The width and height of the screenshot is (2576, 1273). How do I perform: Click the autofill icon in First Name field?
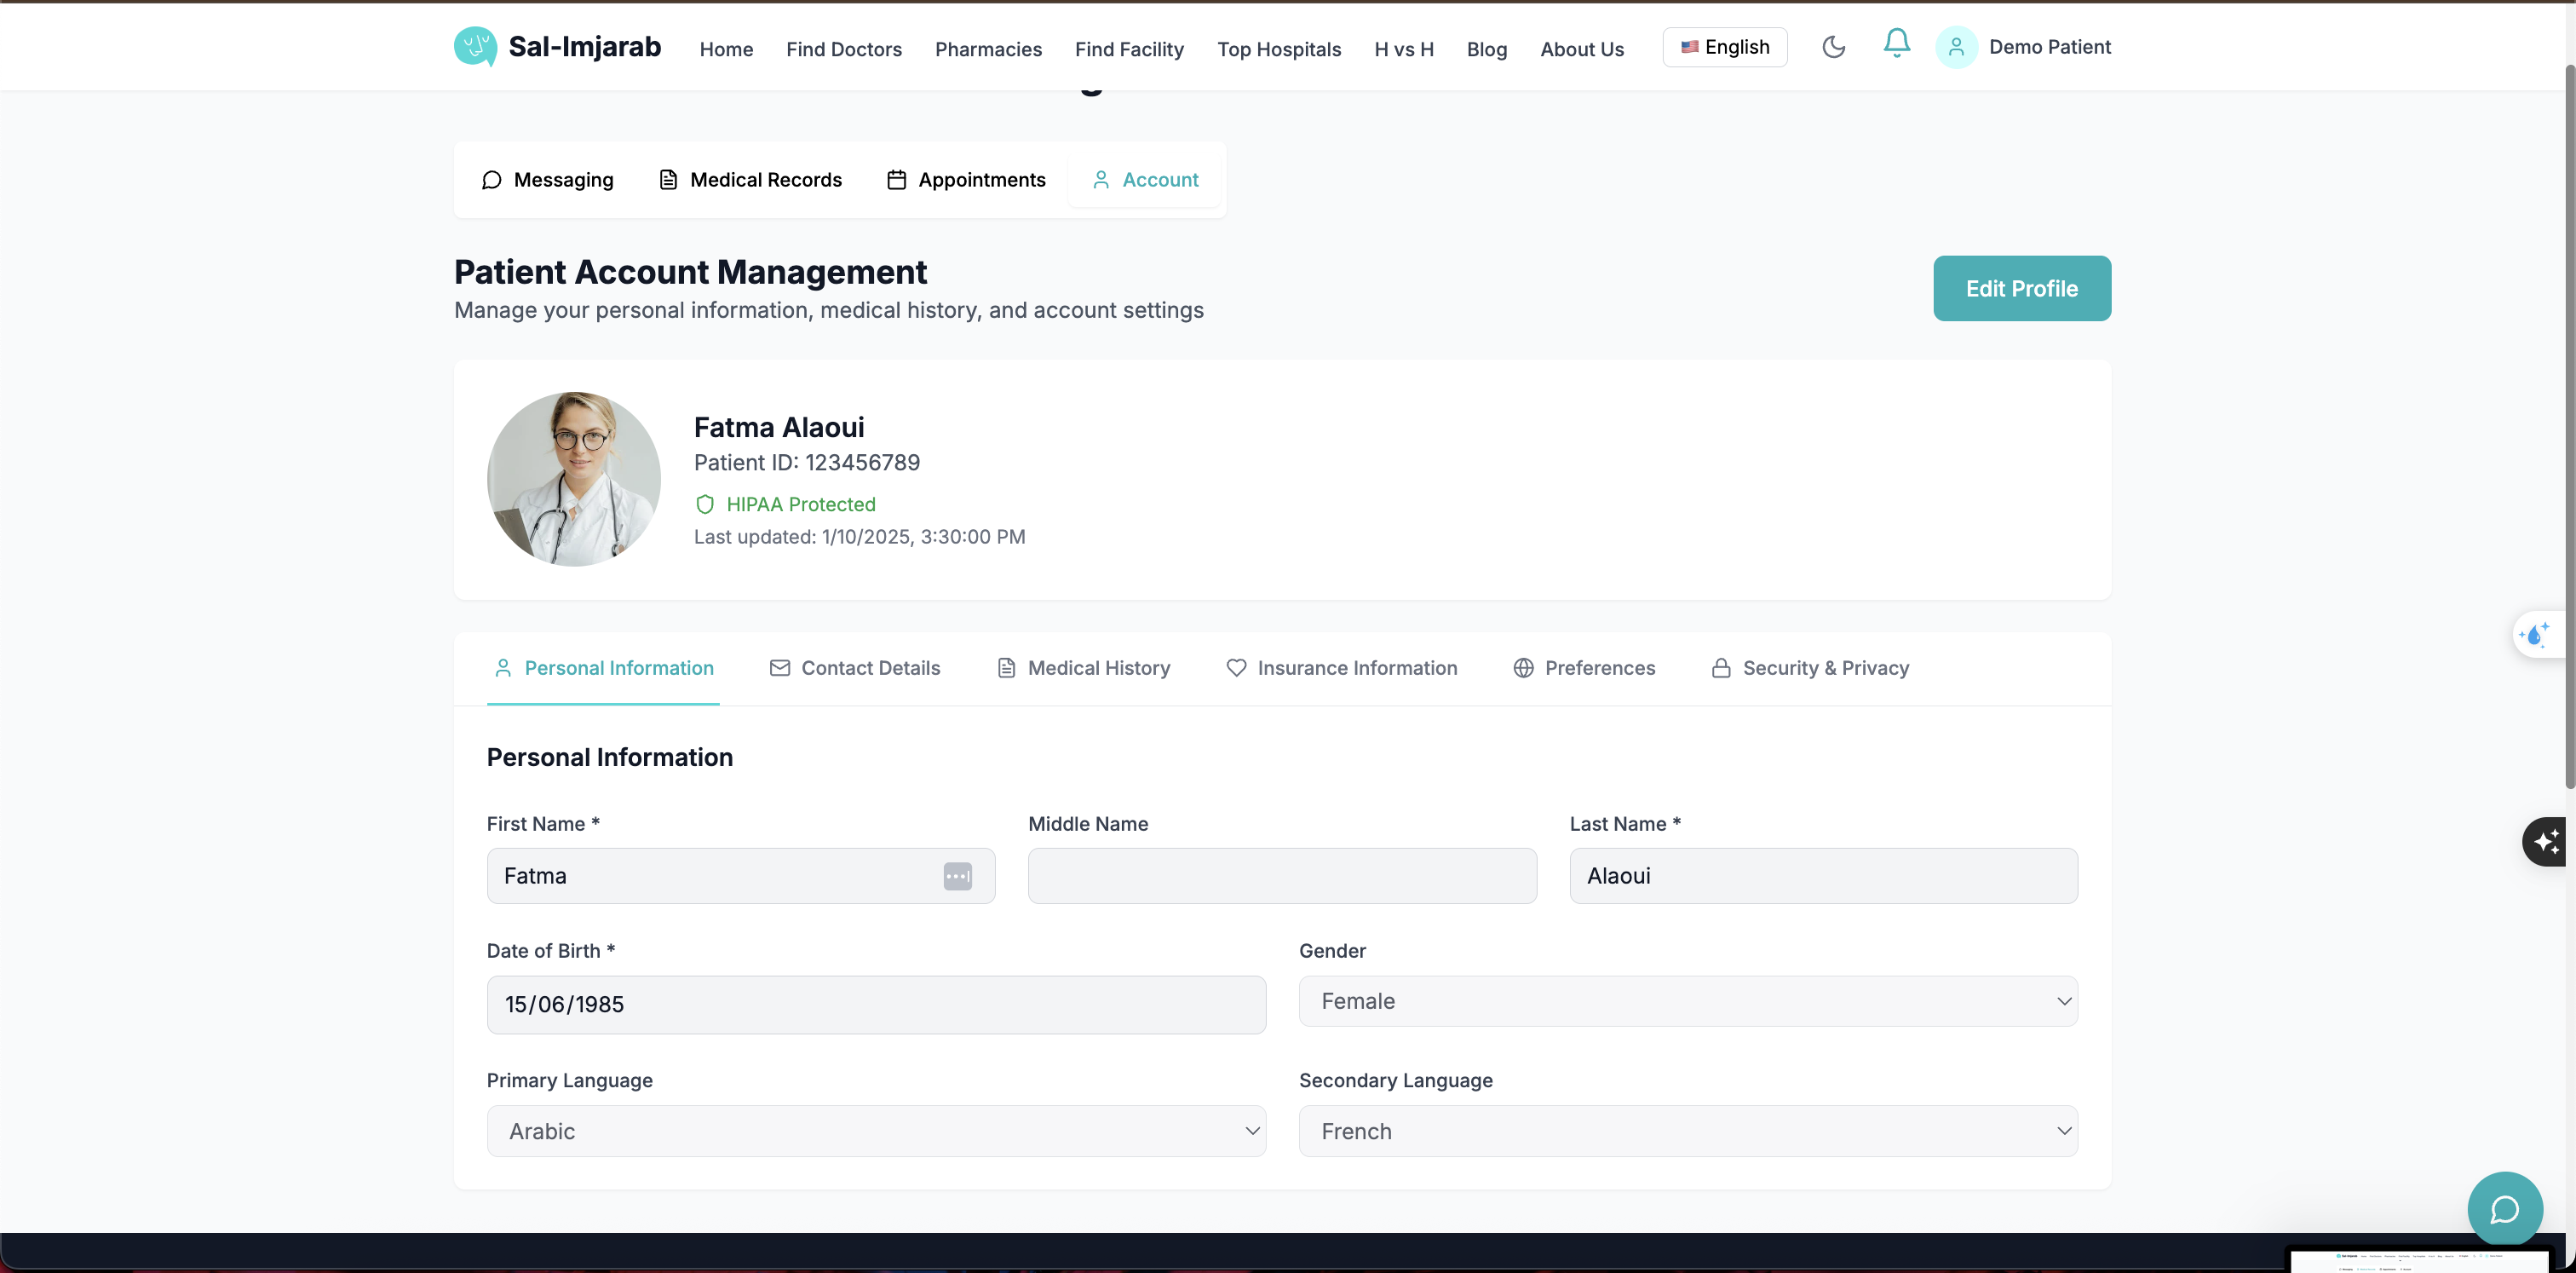pos(957,876)
